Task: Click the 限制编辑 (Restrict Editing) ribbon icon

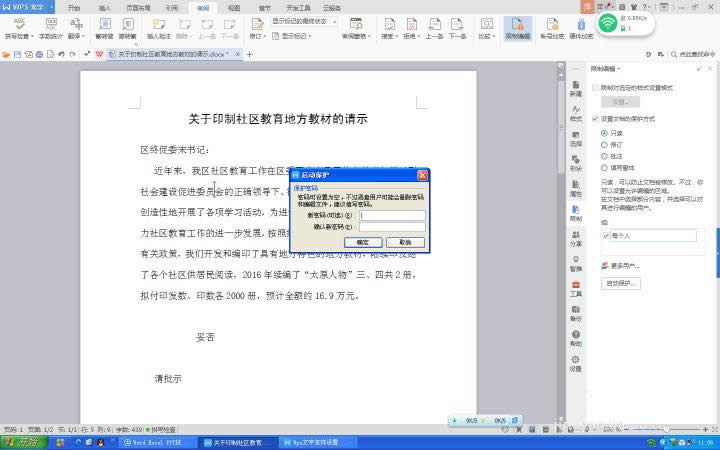Action: tap(516, 27)
